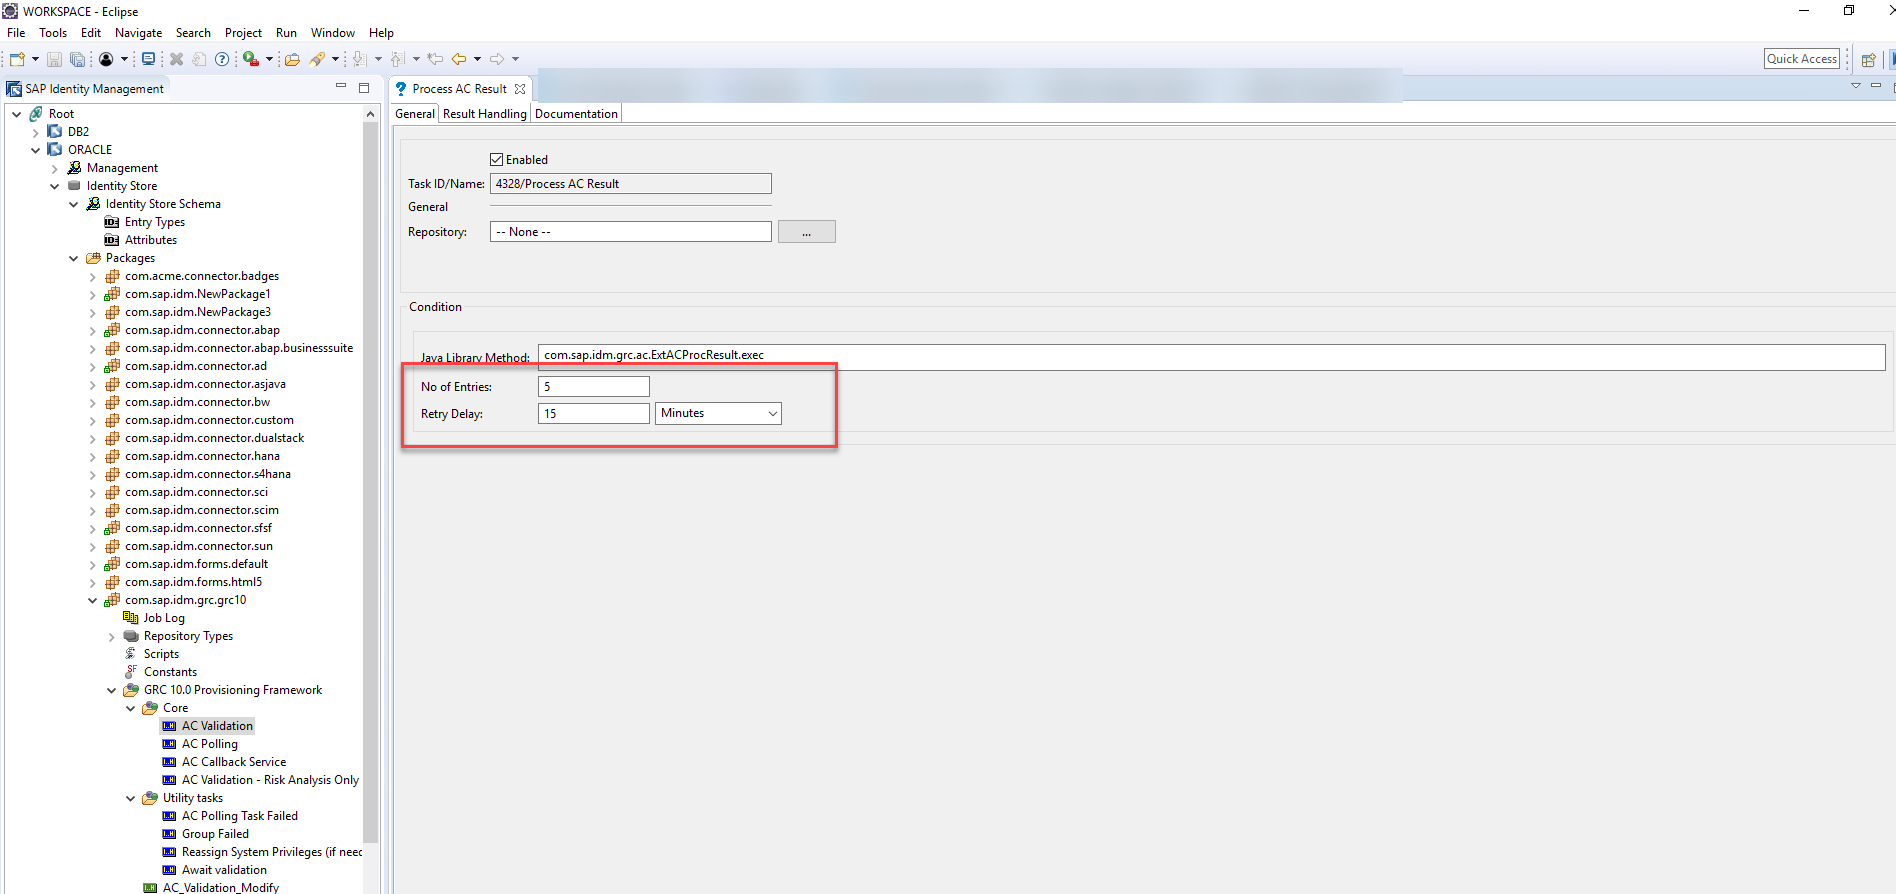Collapse the Packages folder node
Viewport: 1896px width, 894px height.
point(74,258)
